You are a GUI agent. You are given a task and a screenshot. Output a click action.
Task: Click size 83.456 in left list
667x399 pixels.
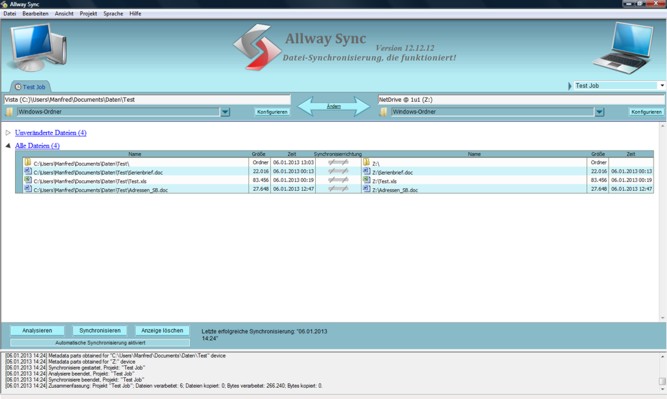(x=260, y=180)
